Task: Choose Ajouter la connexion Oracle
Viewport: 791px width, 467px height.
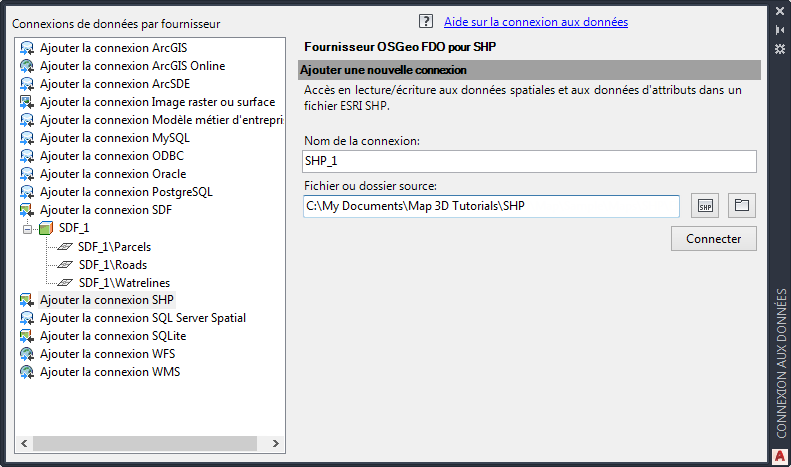Action: coord(112,174)
